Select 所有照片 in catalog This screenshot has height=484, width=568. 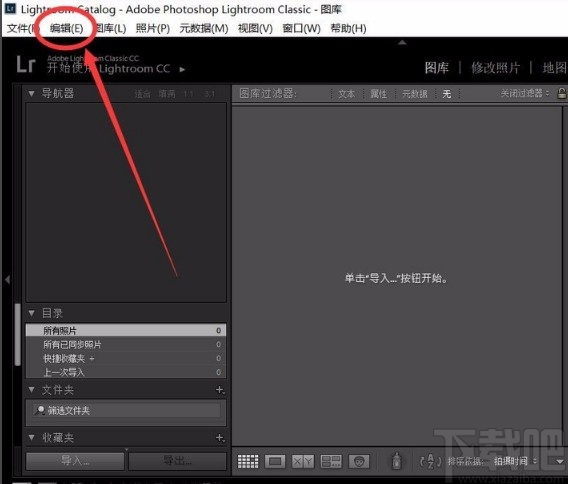[x=126, y=330]
